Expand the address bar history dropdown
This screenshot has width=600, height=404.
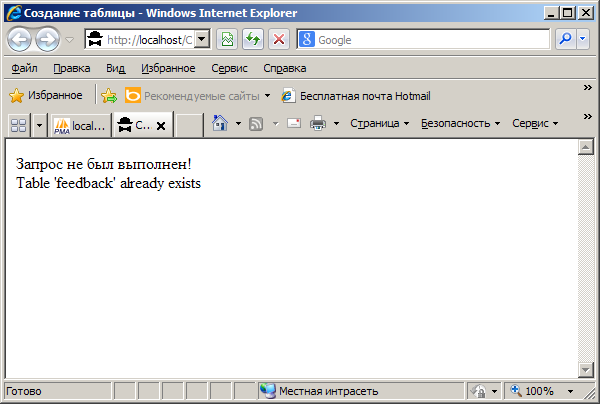tap(202, 39)
